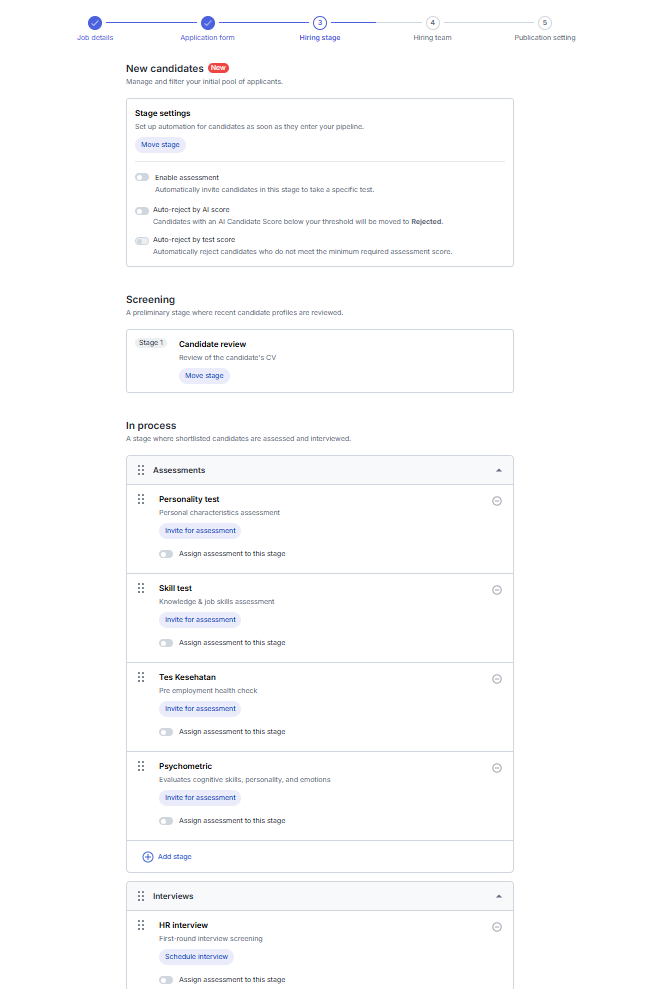Click the Interviews group drag handle

tap(141, 896)
